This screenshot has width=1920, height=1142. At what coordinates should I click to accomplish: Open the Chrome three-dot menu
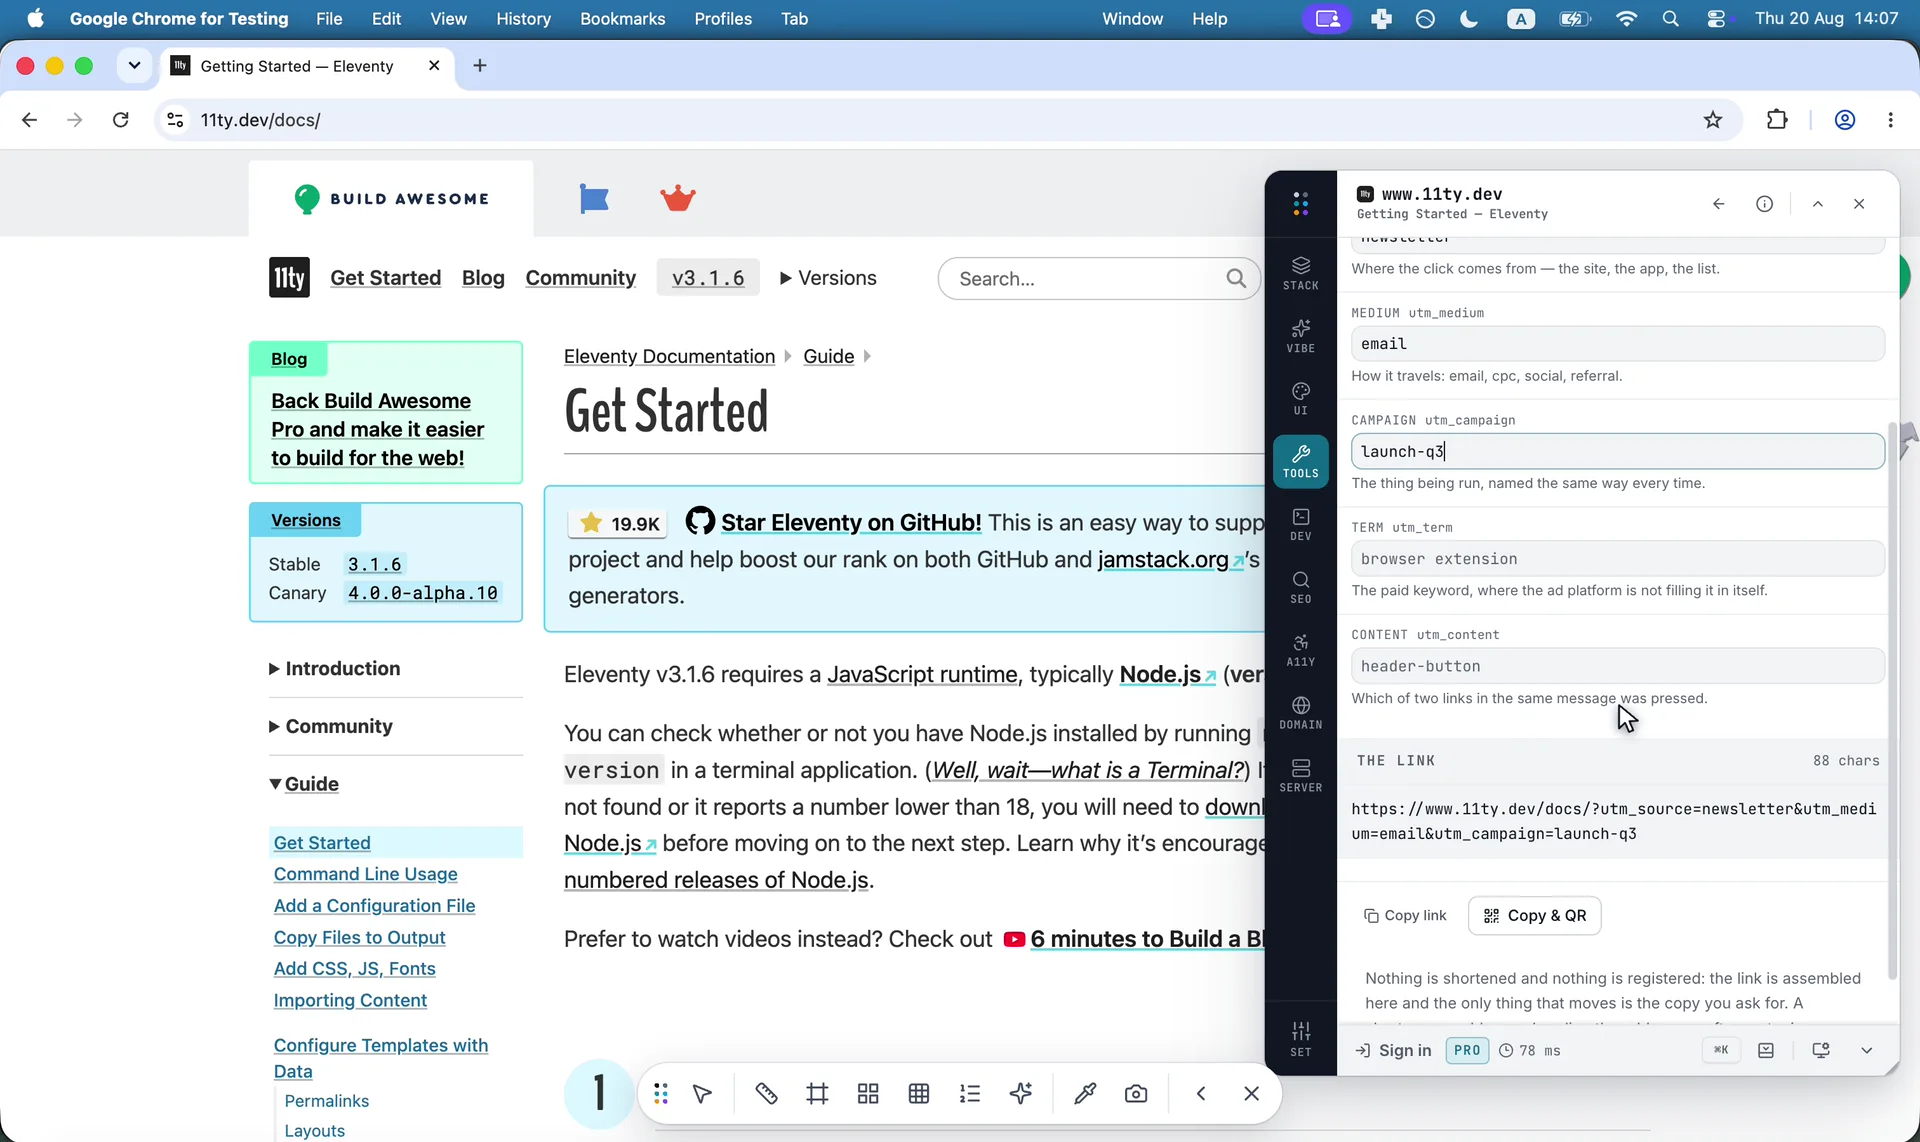(1890, 120)
